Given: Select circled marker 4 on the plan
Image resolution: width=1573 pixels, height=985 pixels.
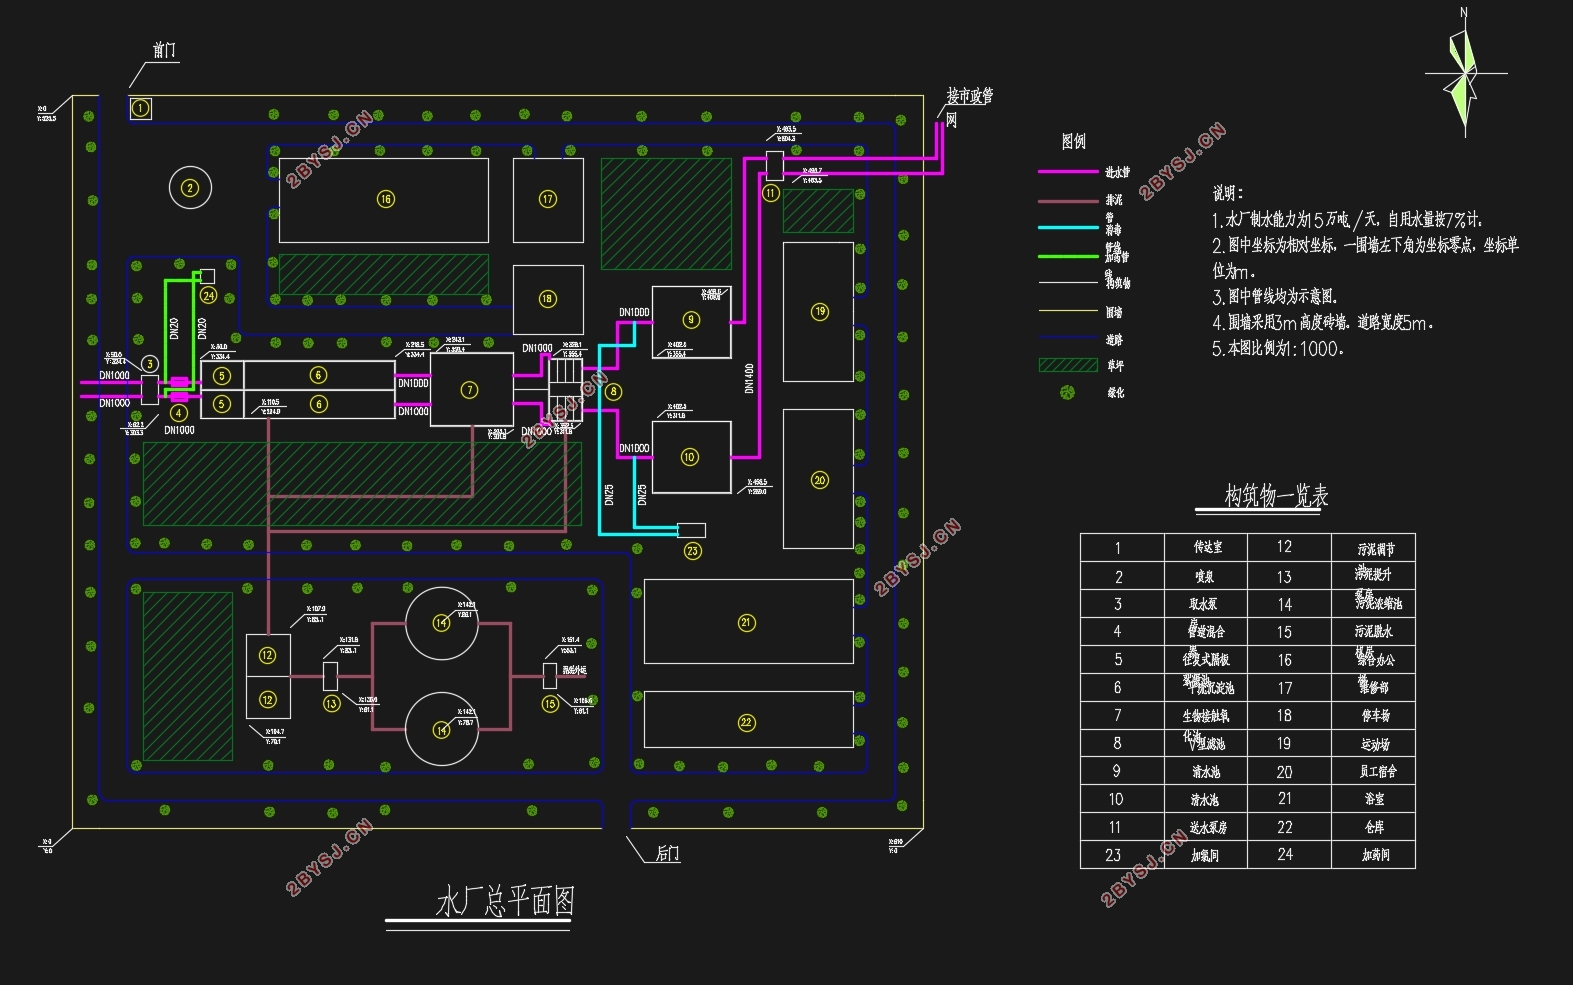Looking at the screenshot, I should click(x=178, y=412).
